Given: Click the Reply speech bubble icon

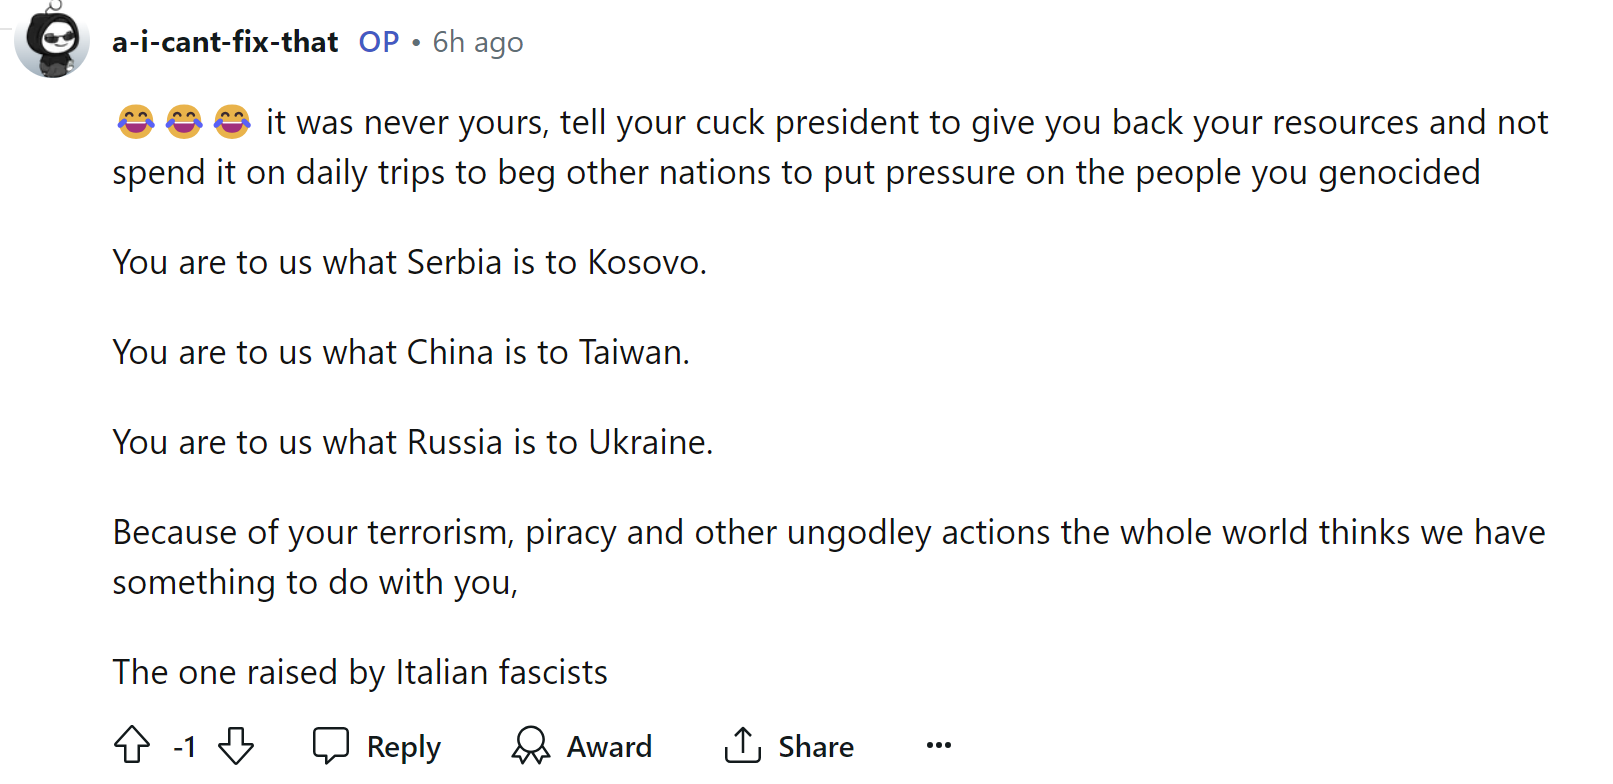Looking at the screenshot, I should click(331, 745).
